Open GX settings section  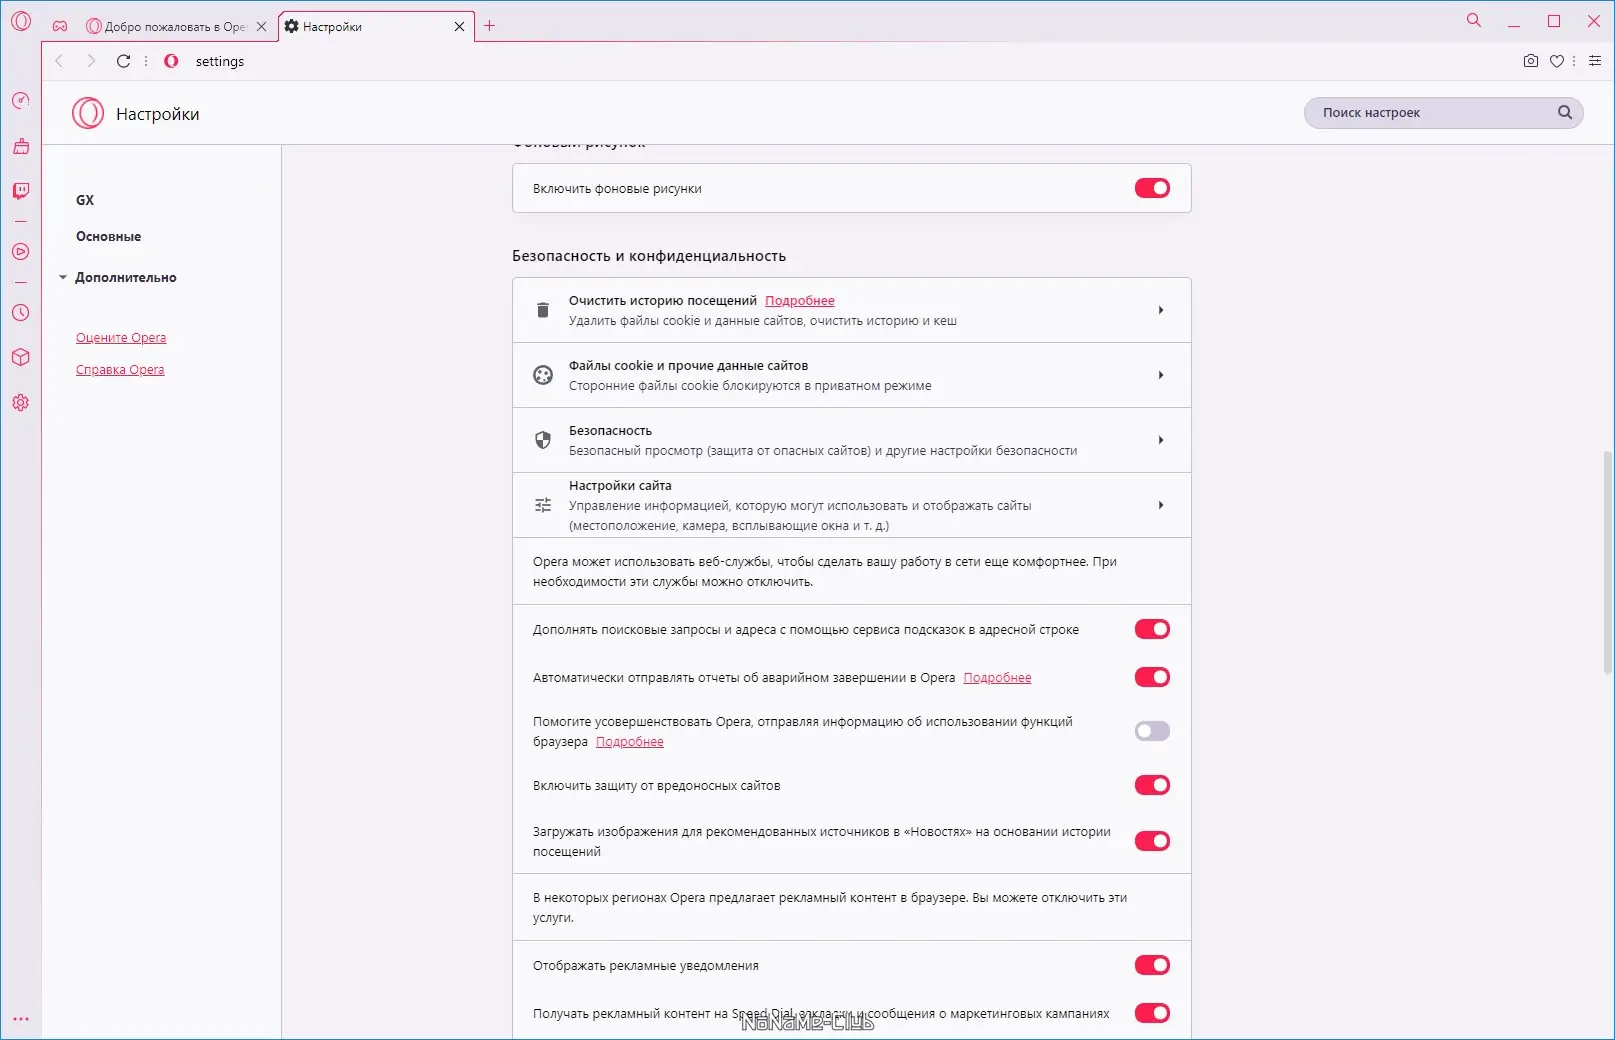coord(85,200)
